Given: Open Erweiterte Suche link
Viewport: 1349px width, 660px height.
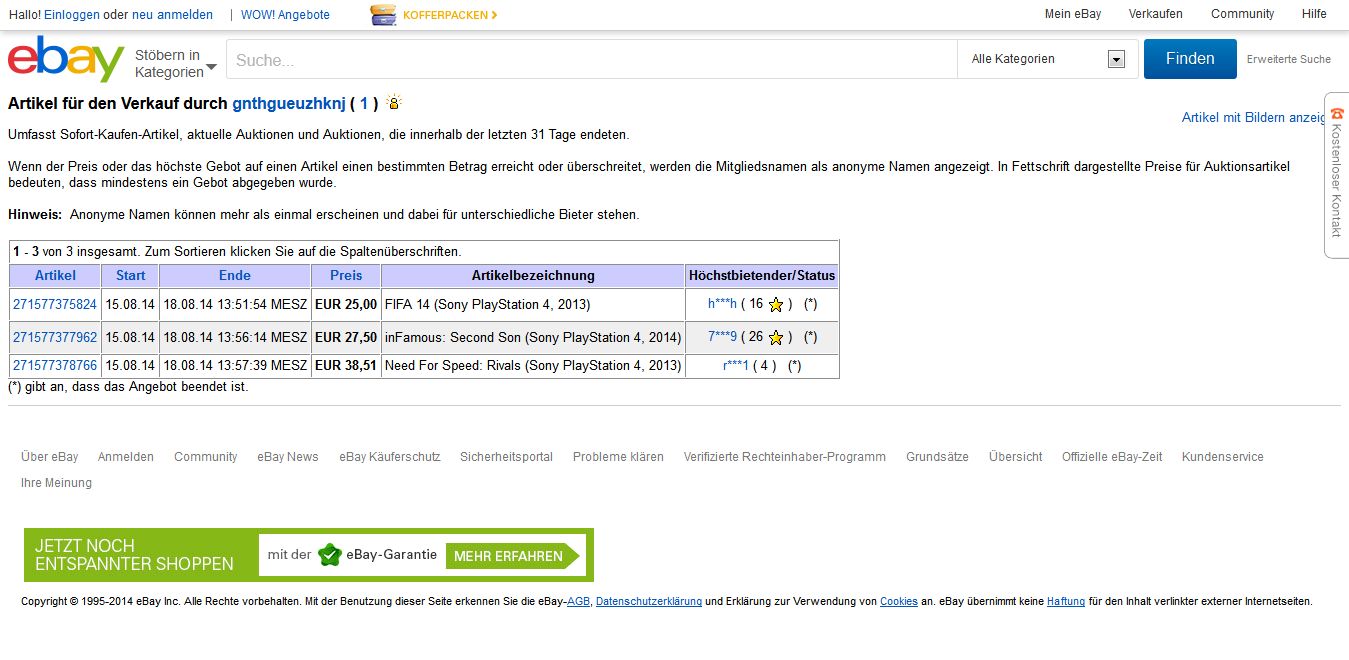Looking at the screenshot, I should pos(1289,59).
